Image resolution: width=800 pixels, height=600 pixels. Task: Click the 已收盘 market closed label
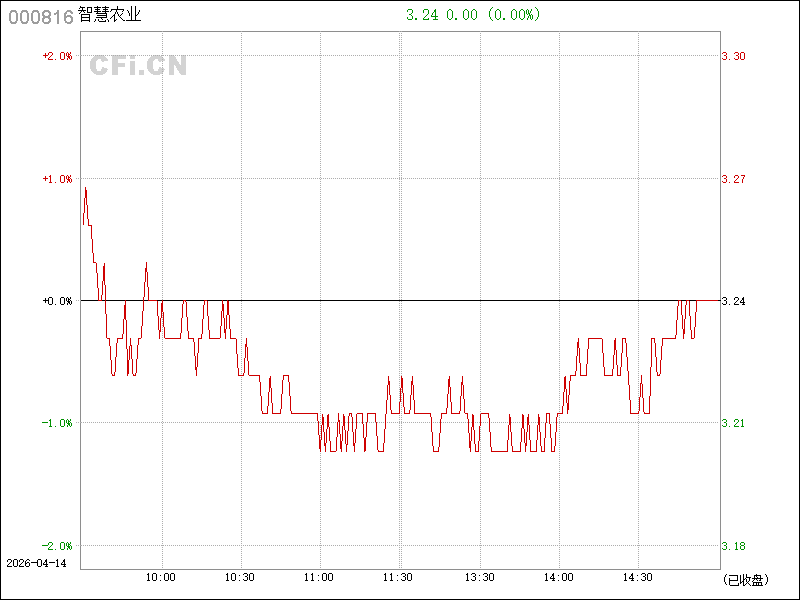746,579
